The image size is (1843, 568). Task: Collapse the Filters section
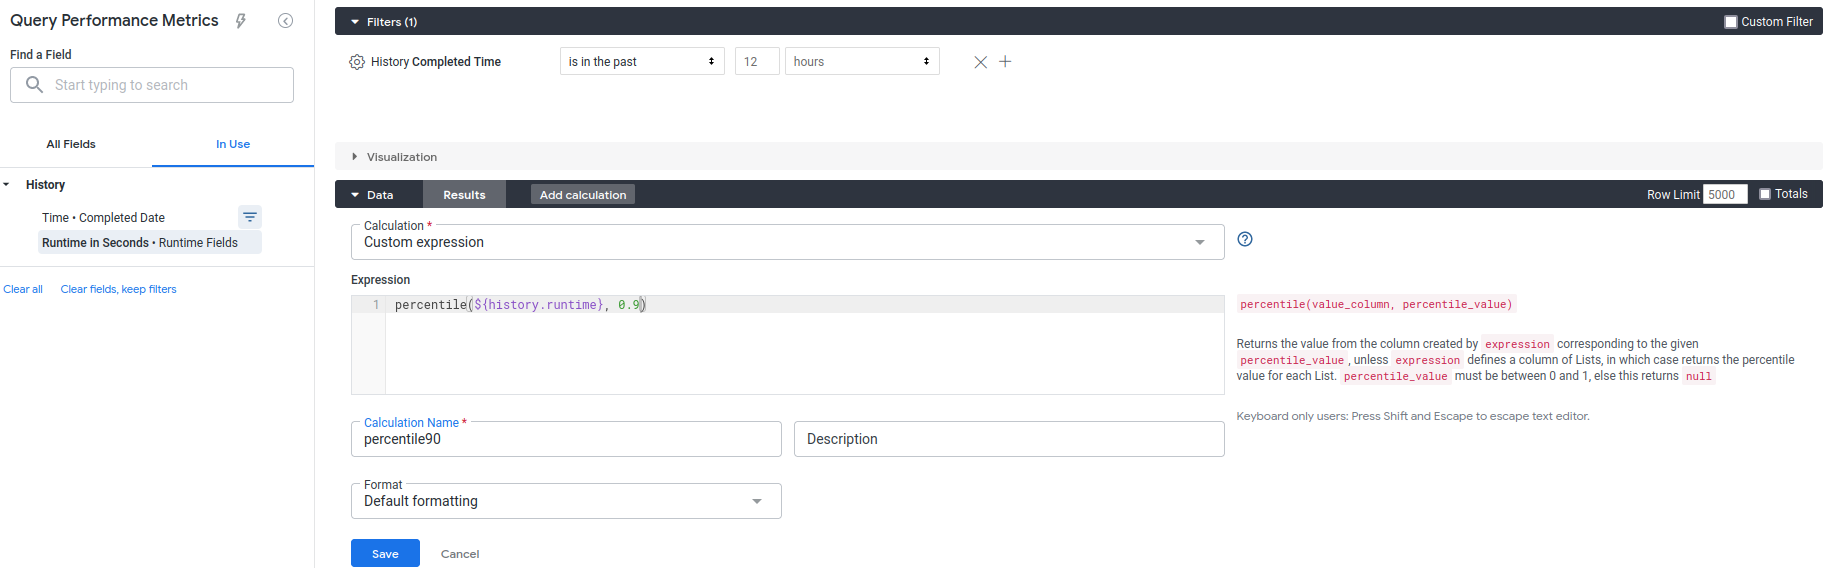(355, 22)
